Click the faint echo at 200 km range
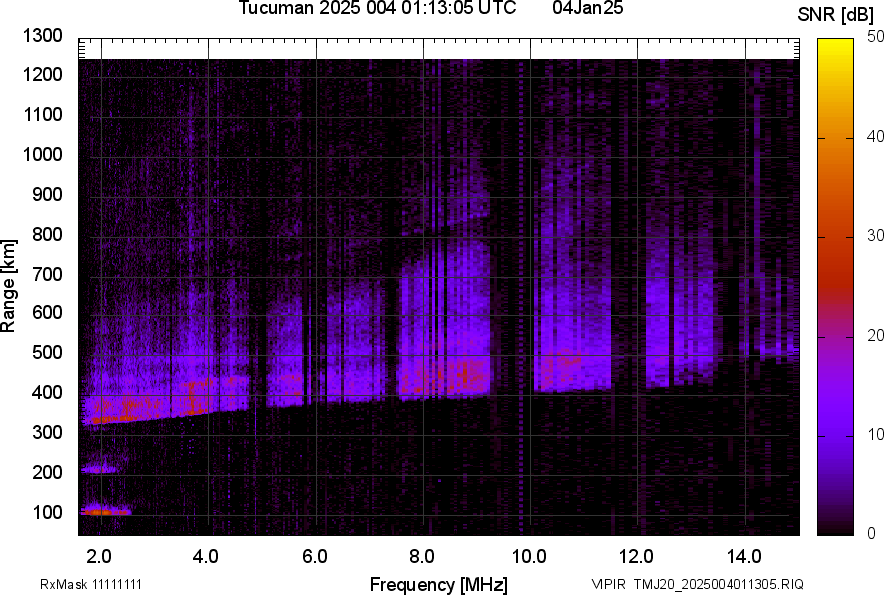884x595 pixels. [x=99, y=468]
